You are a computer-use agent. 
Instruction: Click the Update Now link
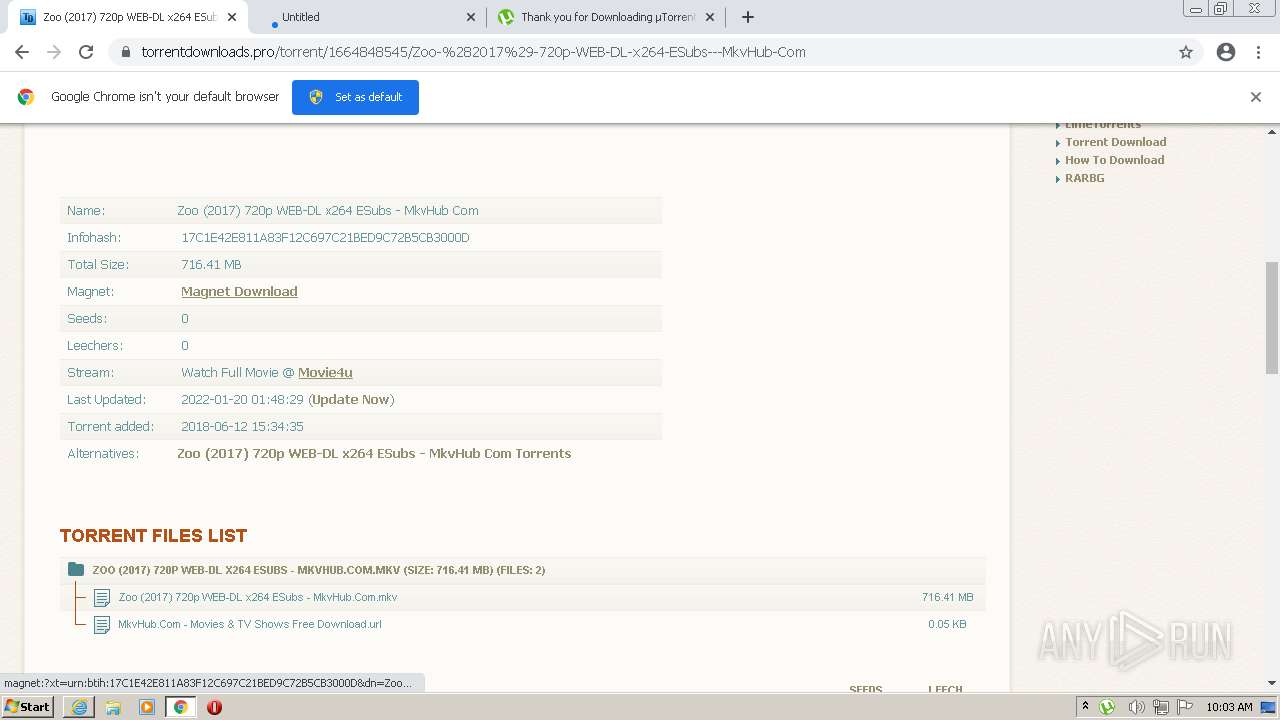[351, 400]
